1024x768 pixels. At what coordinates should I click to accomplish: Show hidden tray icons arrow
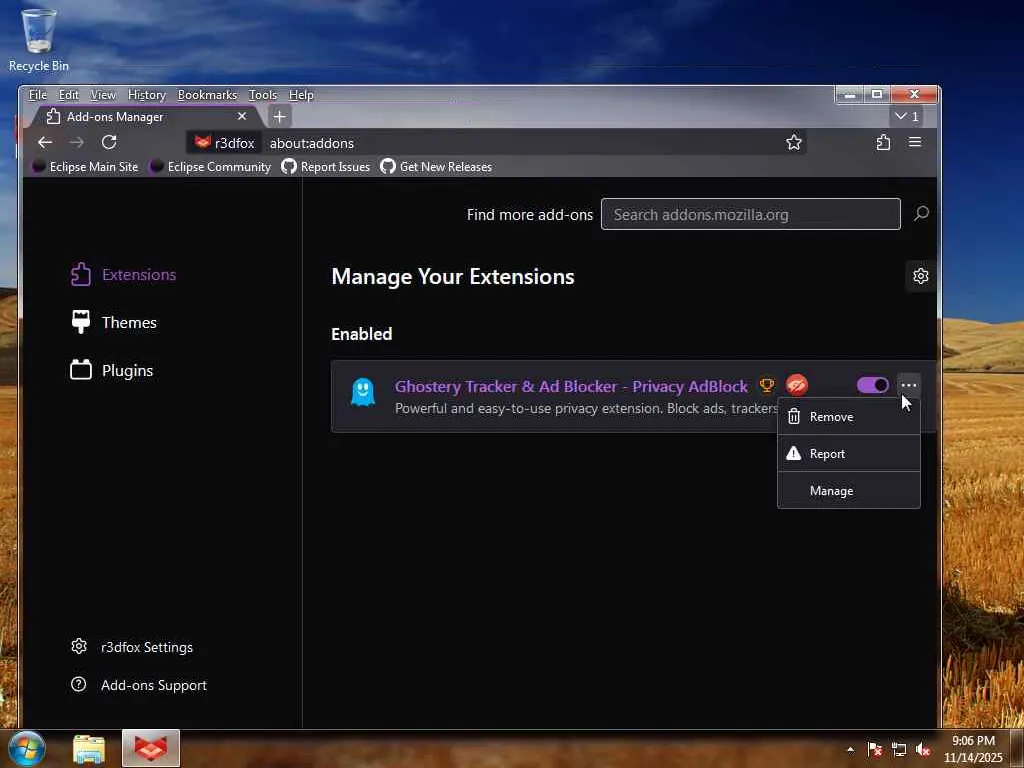tap(850, 750)
